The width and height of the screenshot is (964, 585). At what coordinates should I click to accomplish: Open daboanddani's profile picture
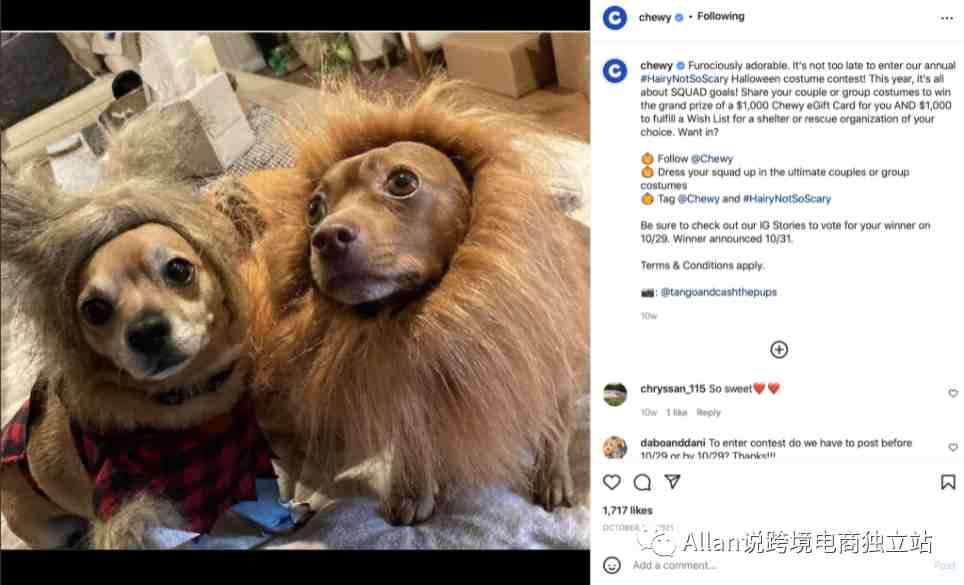[x=615, y=448]
